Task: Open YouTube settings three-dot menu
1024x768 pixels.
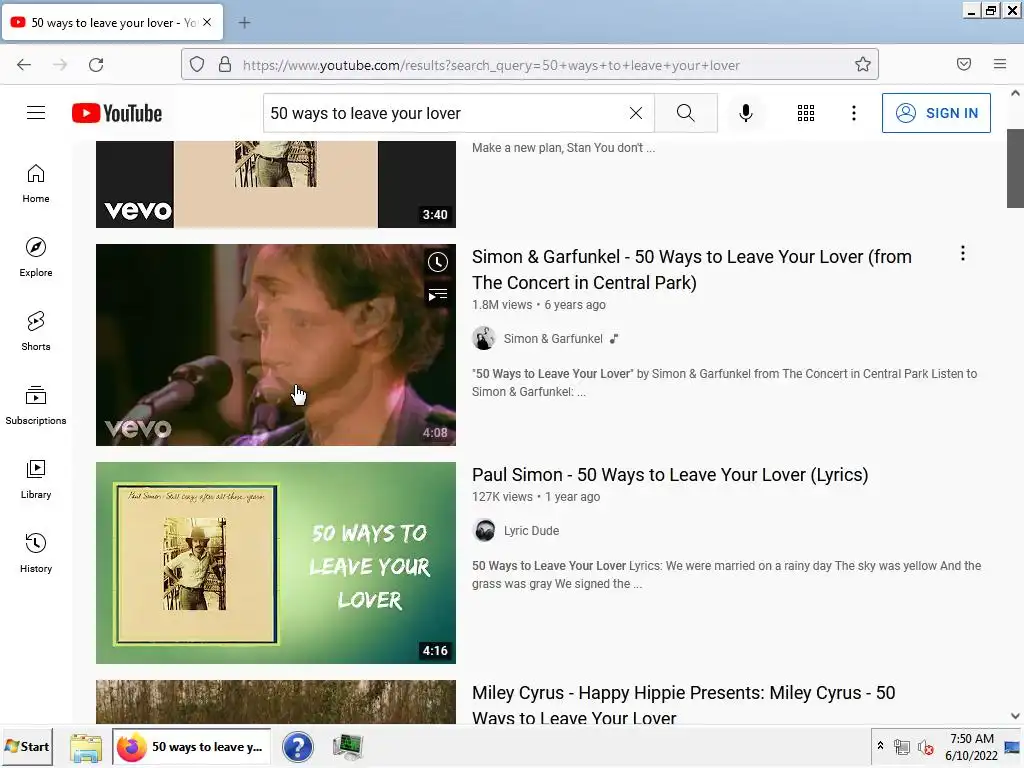Action: (854, 113)
